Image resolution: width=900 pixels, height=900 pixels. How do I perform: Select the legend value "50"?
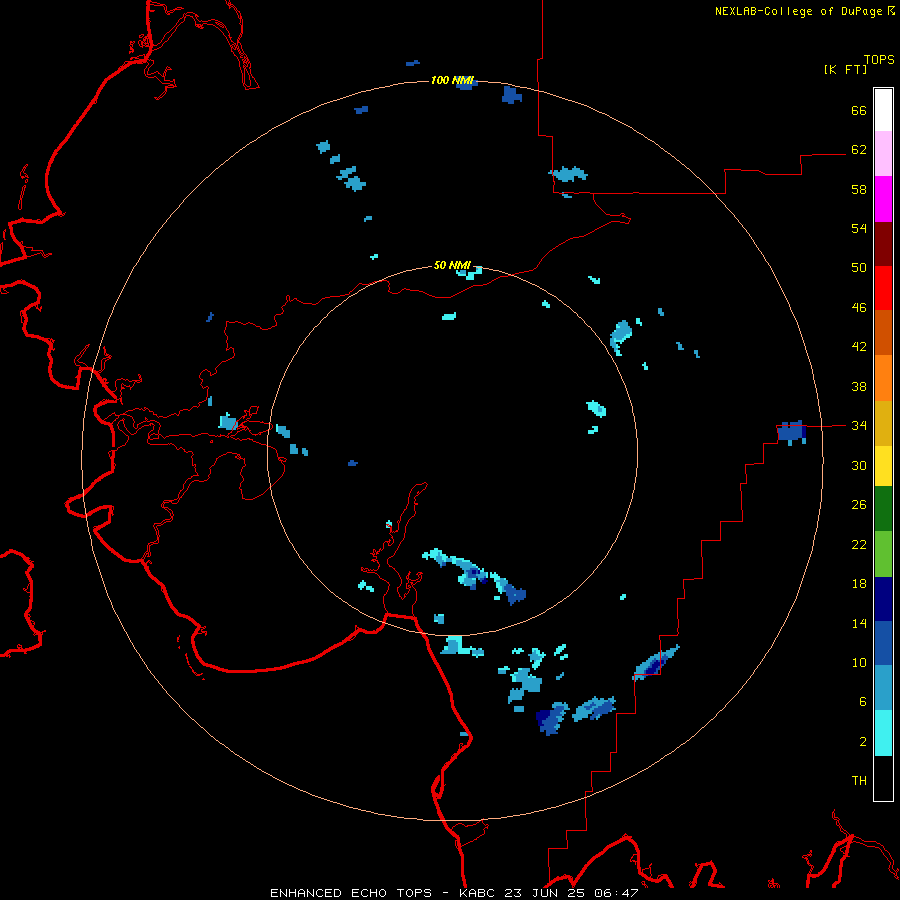[859, 268]
